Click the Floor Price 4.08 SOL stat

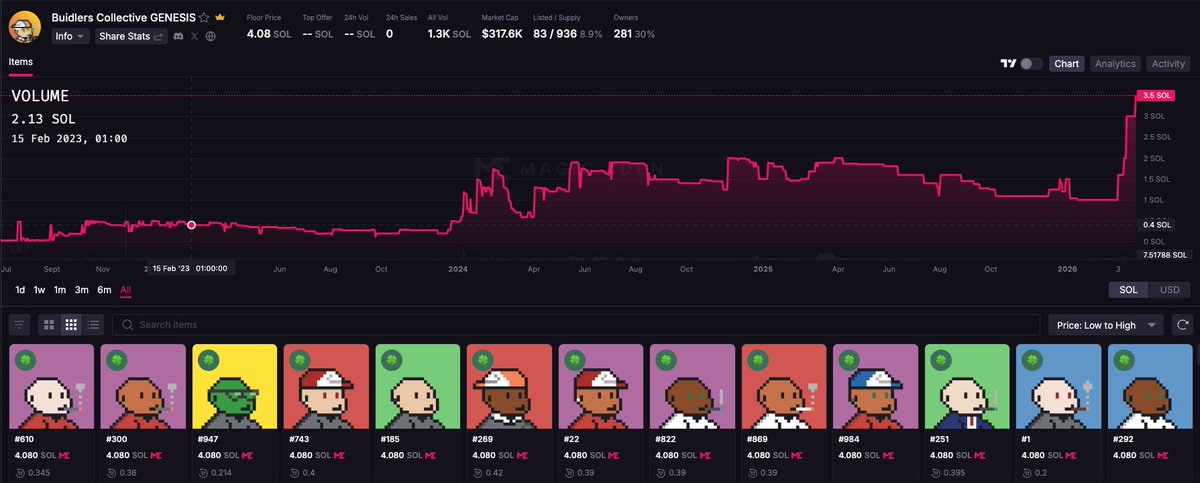[x=269, y=27]
